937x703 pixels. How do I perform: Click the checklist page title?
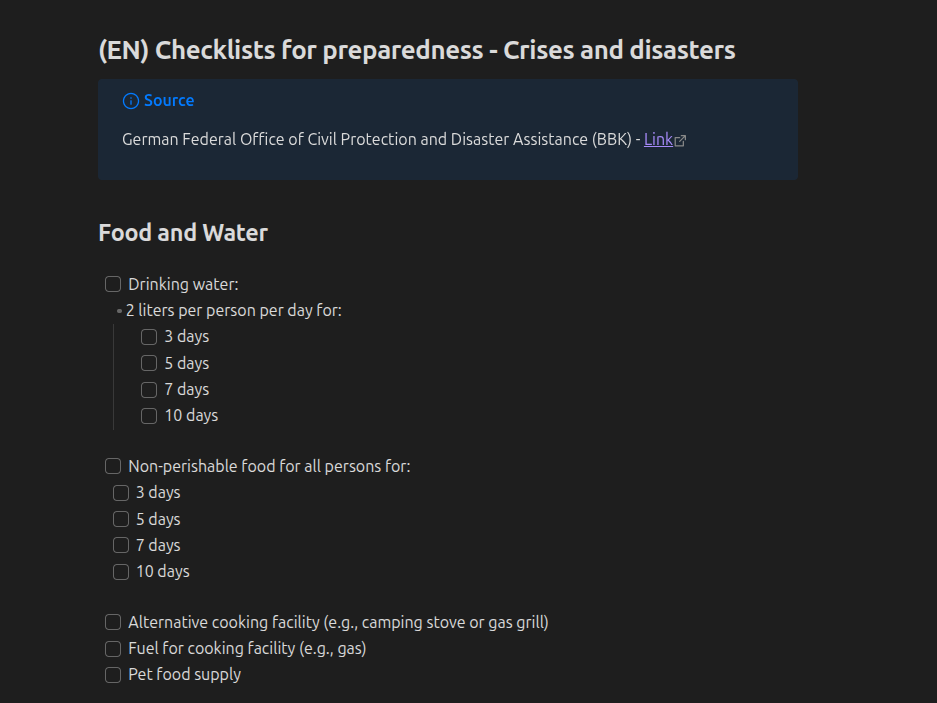click(416, 50)
